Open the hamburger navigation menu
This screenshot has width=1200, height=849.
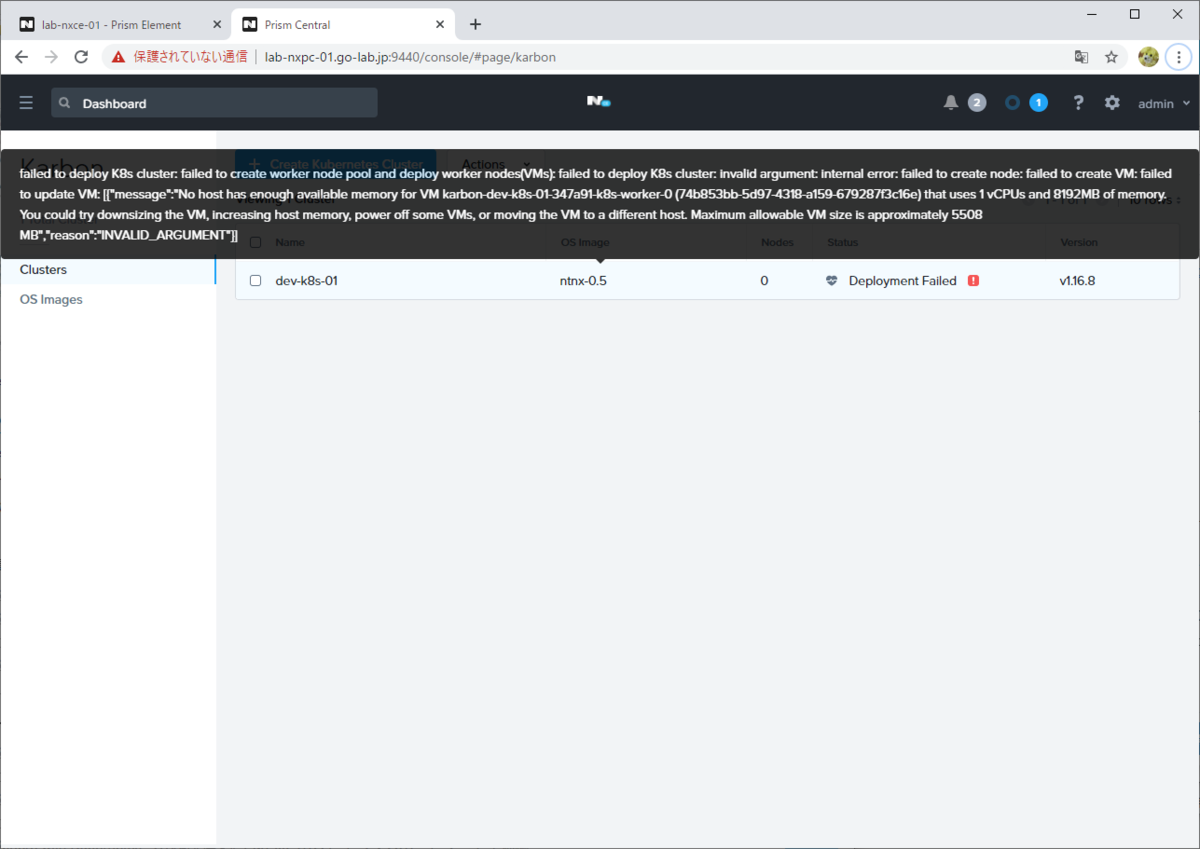point(26,103)
